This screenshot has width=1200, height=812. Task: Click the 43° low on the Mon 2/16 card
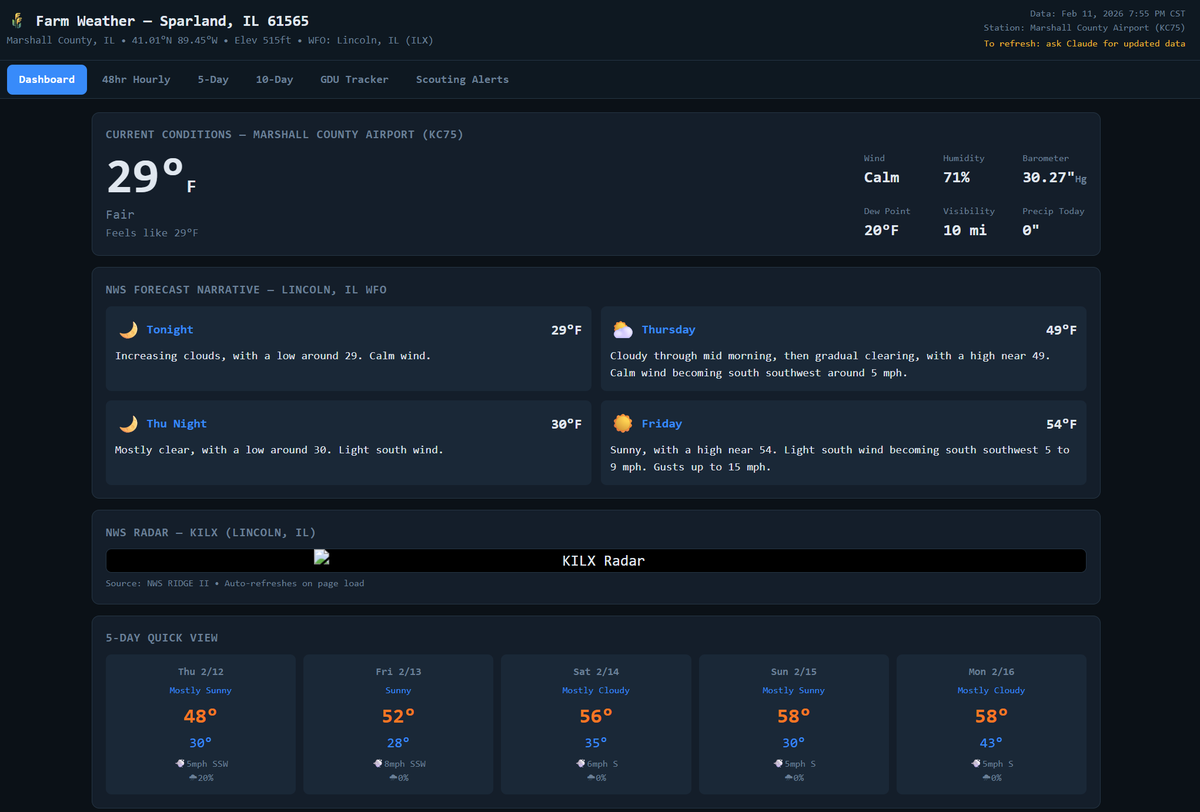[992, 743]
